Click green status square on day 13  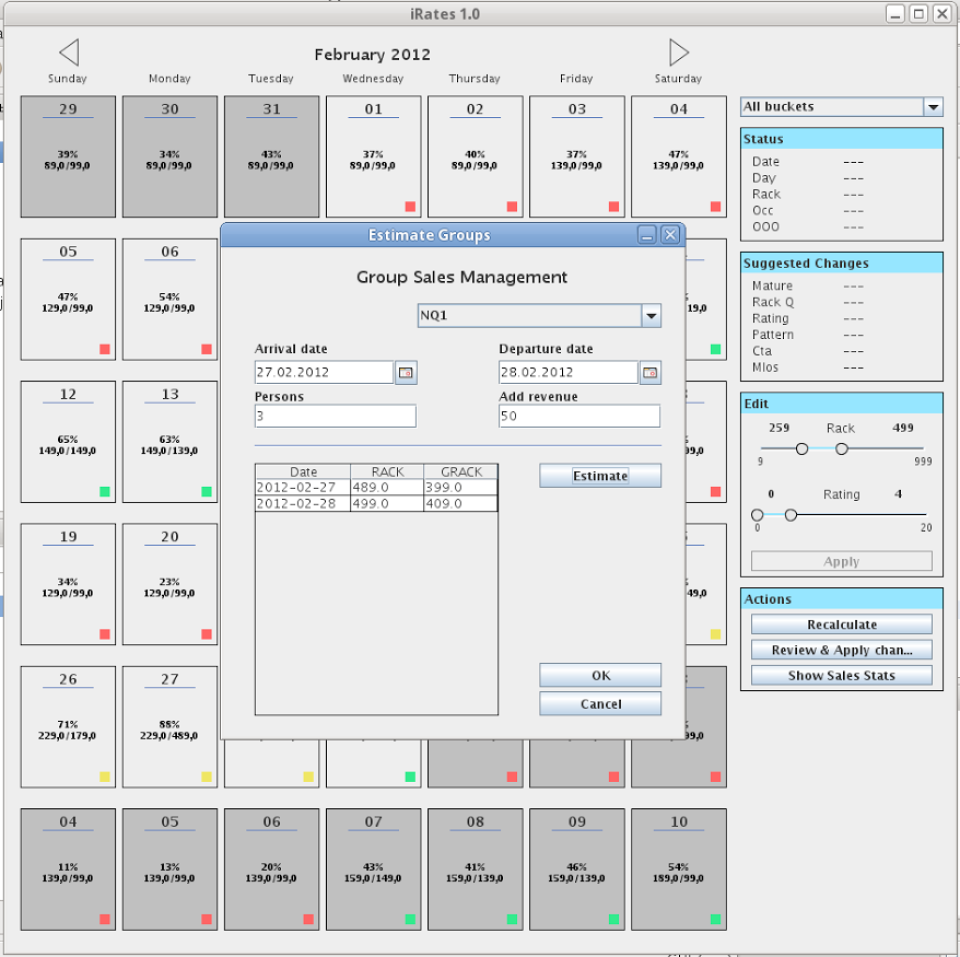tap(206, 492)
